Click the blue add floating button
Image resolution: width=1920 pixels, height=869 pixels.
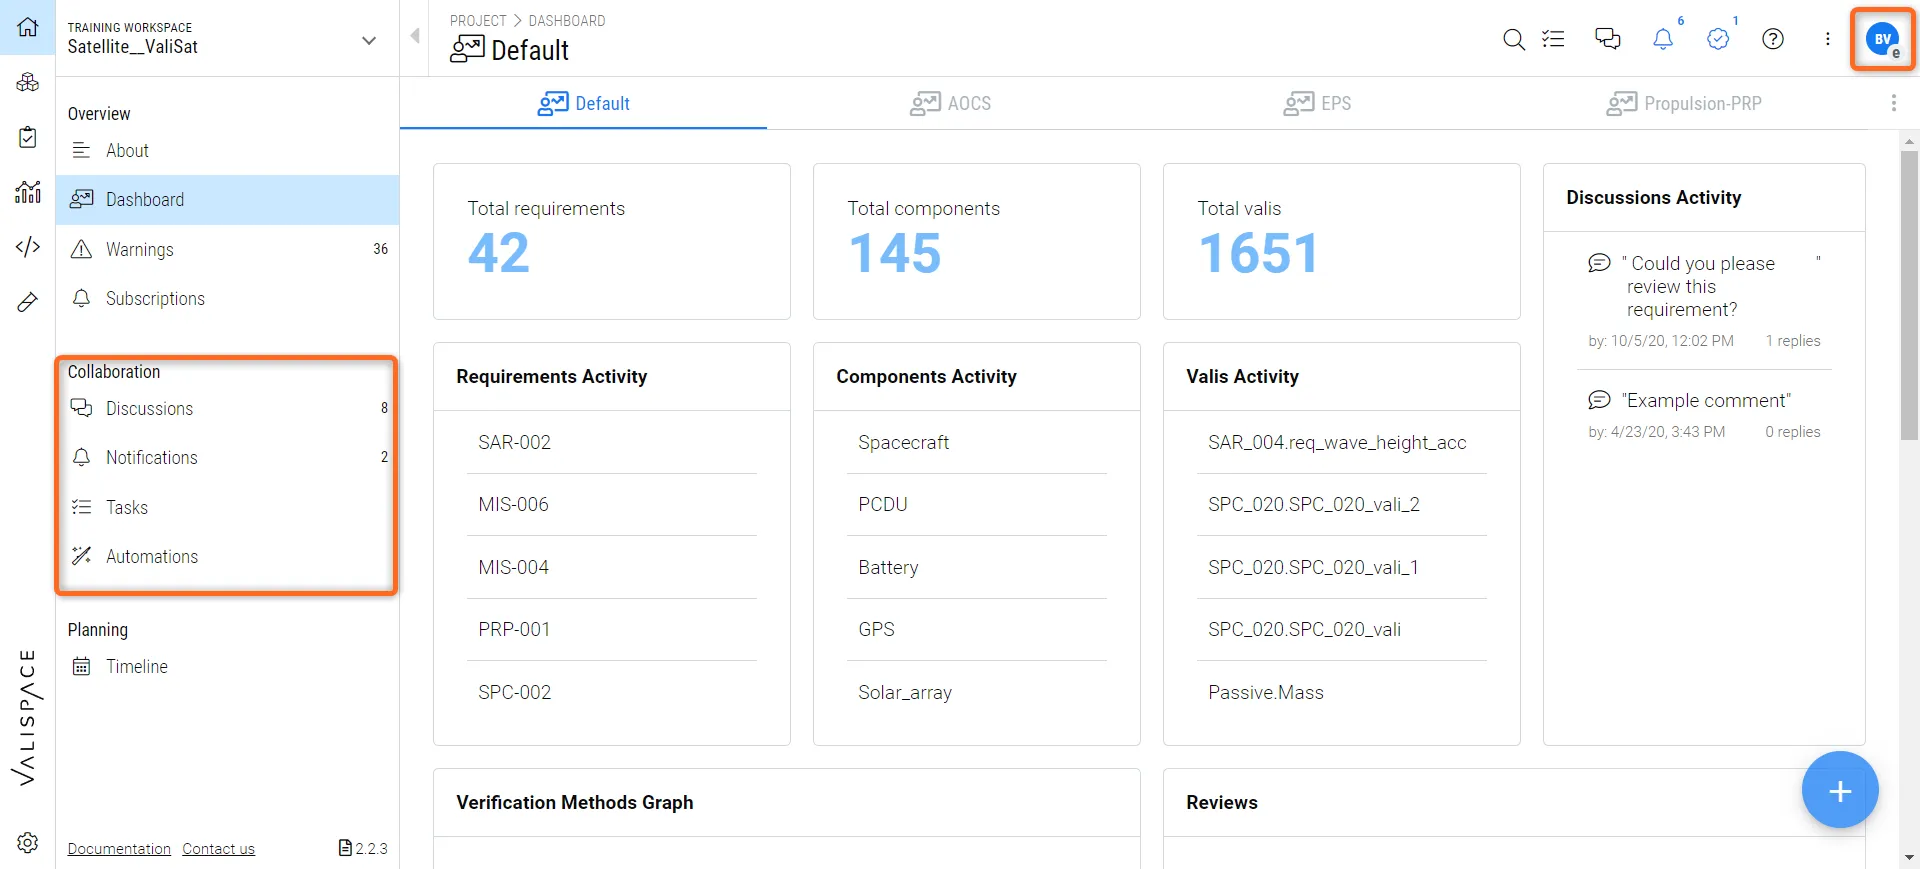click(x=1839, y=790)
